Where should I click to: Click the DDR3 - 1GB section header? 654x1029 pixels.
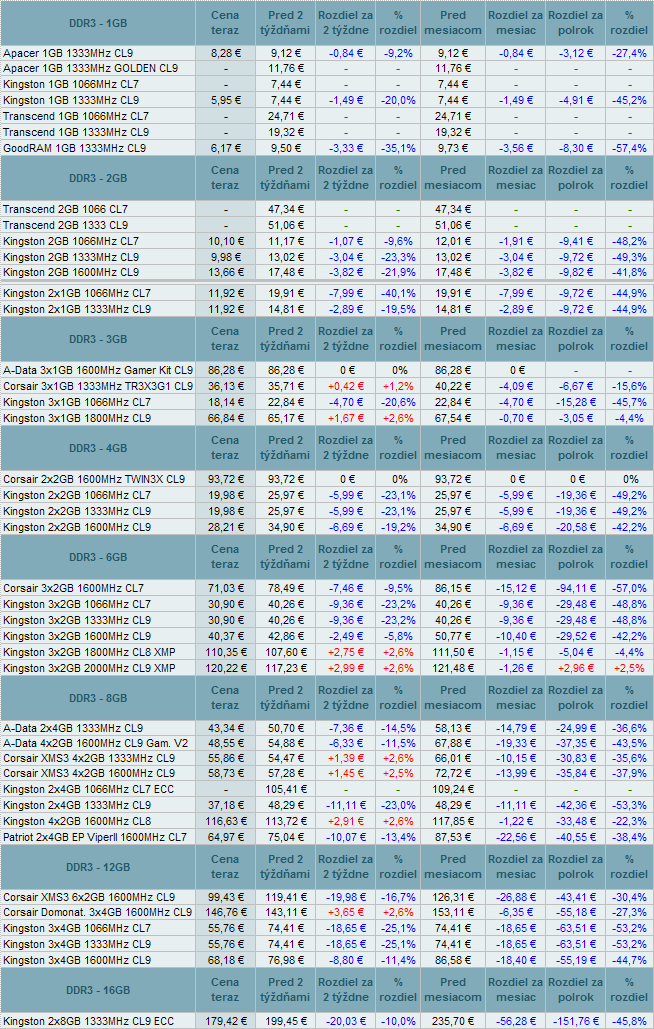point(98,23)
